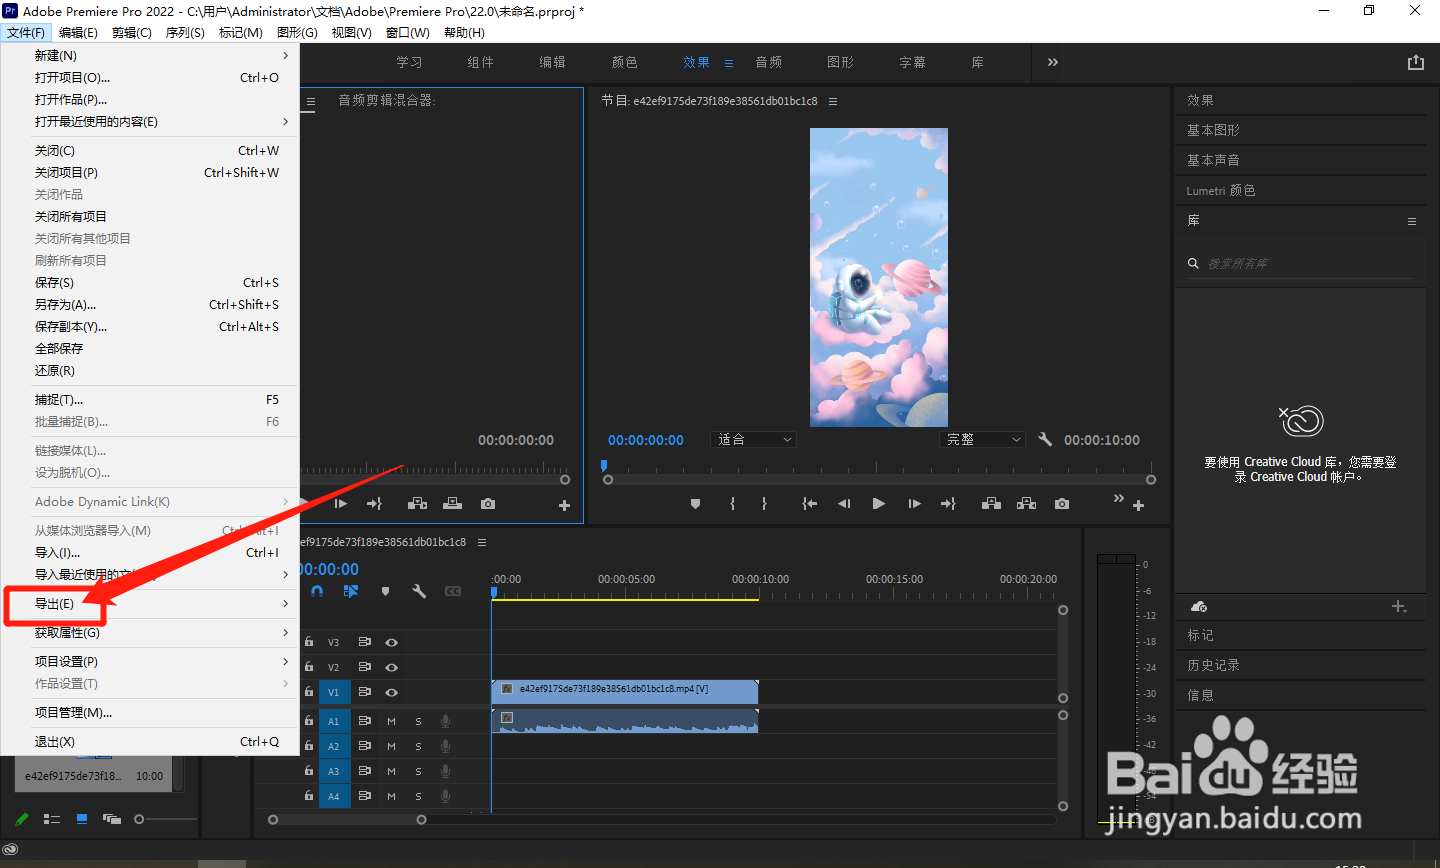Expand the 获取属性(G) submenu
The height and width of the screenshot is (868, 1440).
[150, 633]
